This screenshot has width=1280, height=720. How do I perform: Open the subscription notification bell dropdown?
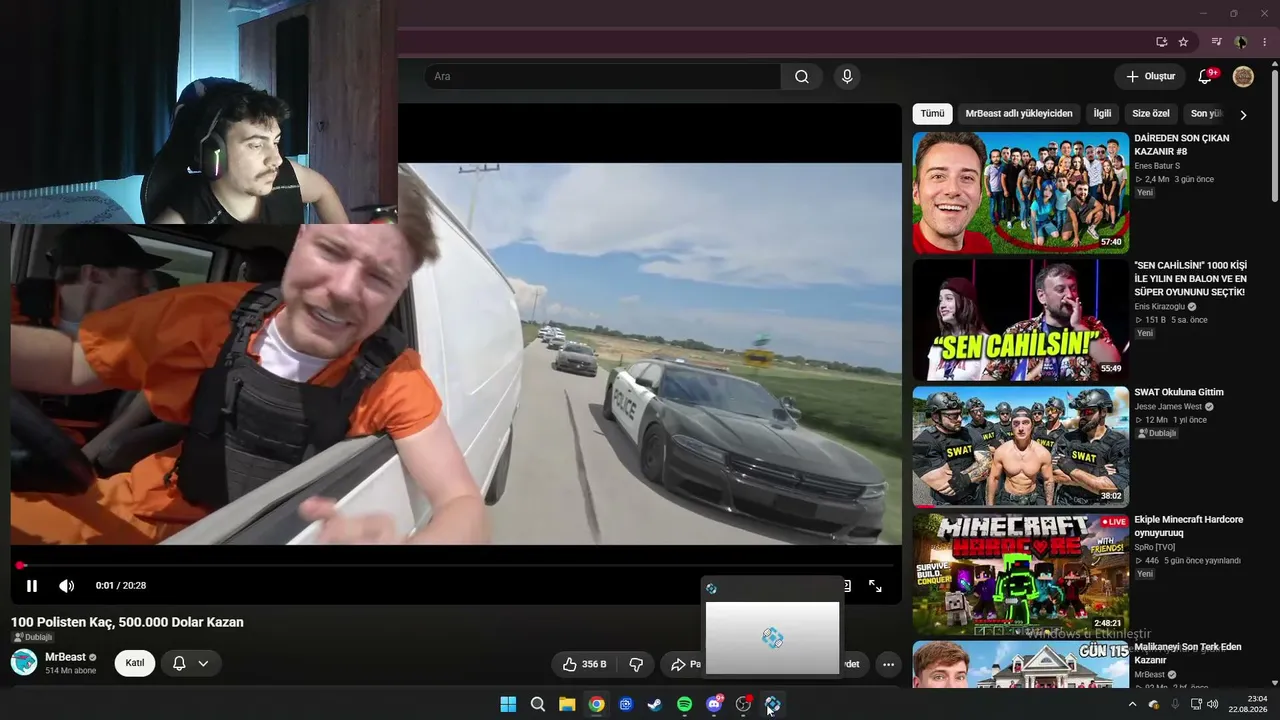tap(191, 663)
